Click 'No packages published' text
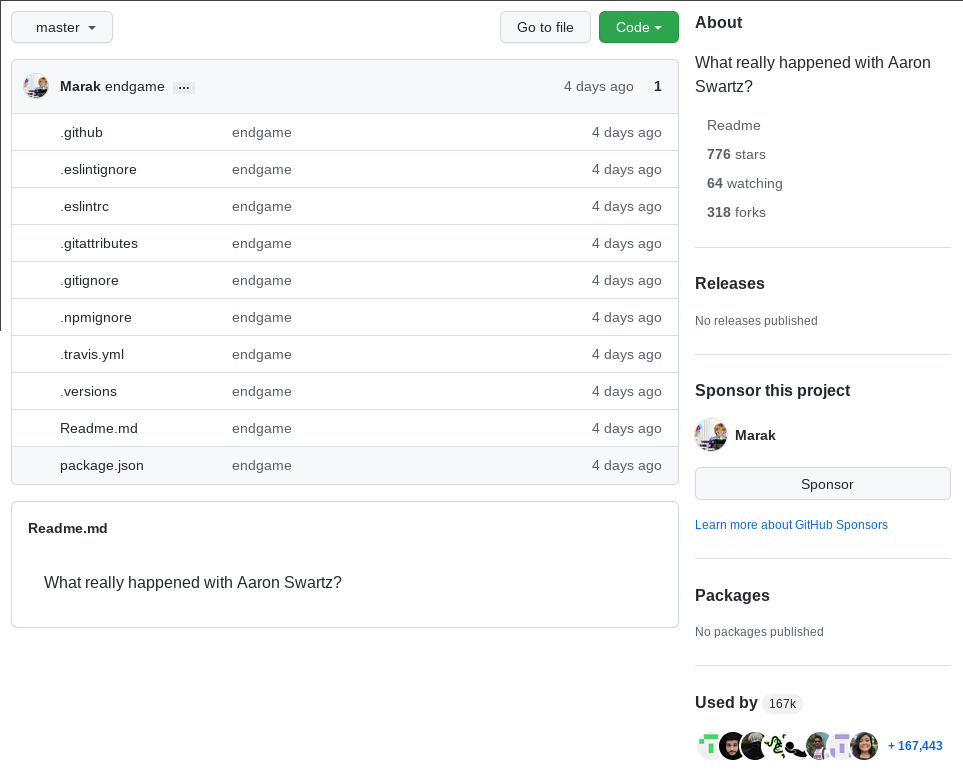This screenshot has width=963, height=778. point(759,632)
